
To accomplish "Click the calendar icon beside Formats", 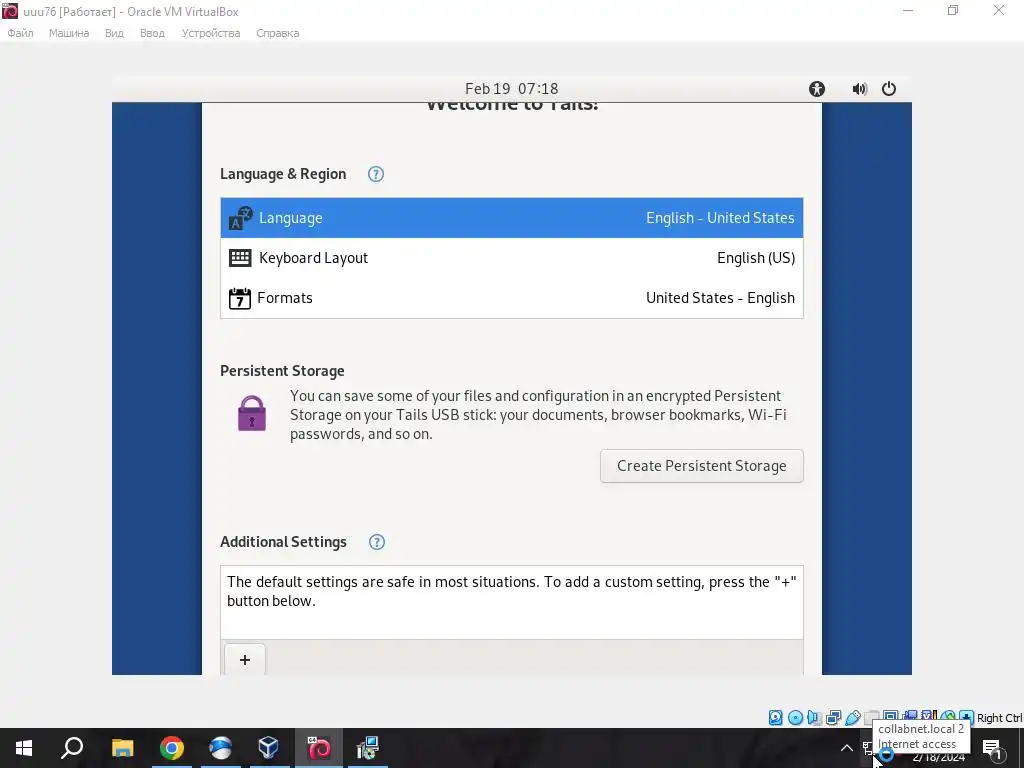I will (x=240, y=298).
